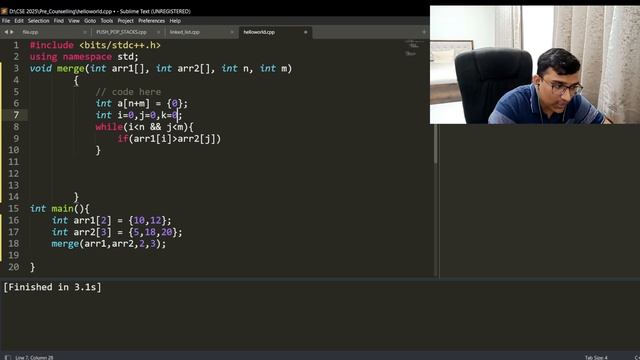Select line number 1 in gutter

coord(16,45)
